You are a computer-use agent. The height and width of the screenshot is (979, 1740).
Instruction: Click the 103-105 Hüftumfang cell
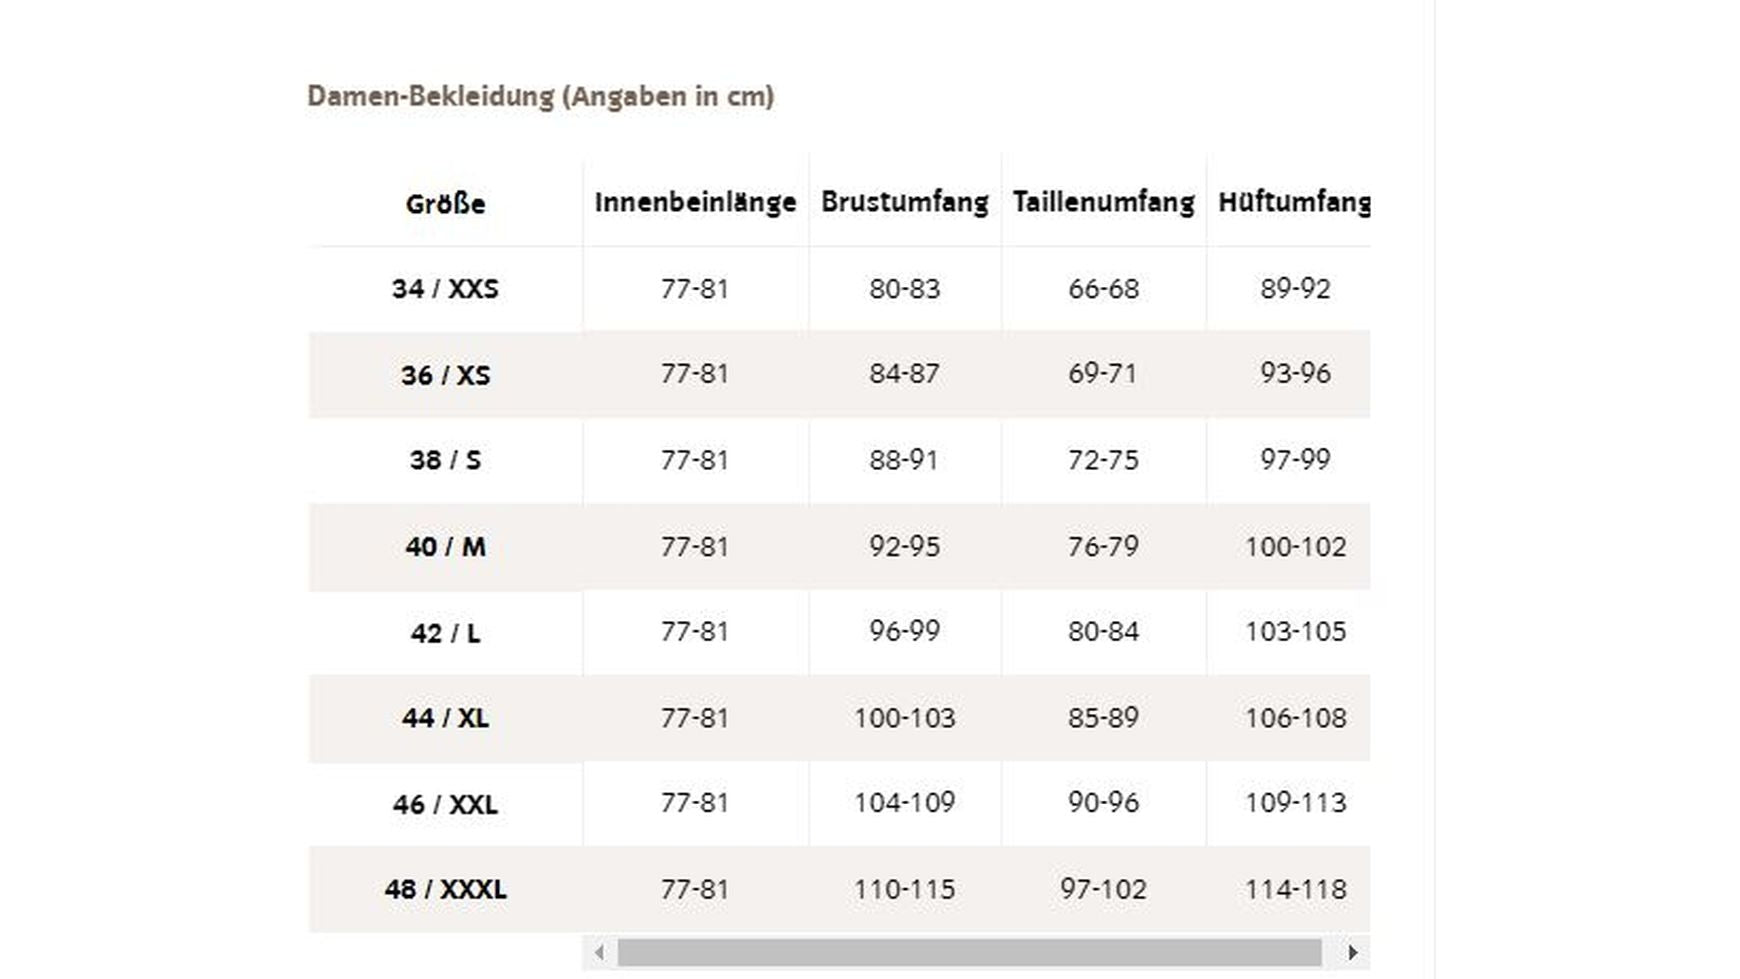pyautogui.click(x=1295, y=632)
